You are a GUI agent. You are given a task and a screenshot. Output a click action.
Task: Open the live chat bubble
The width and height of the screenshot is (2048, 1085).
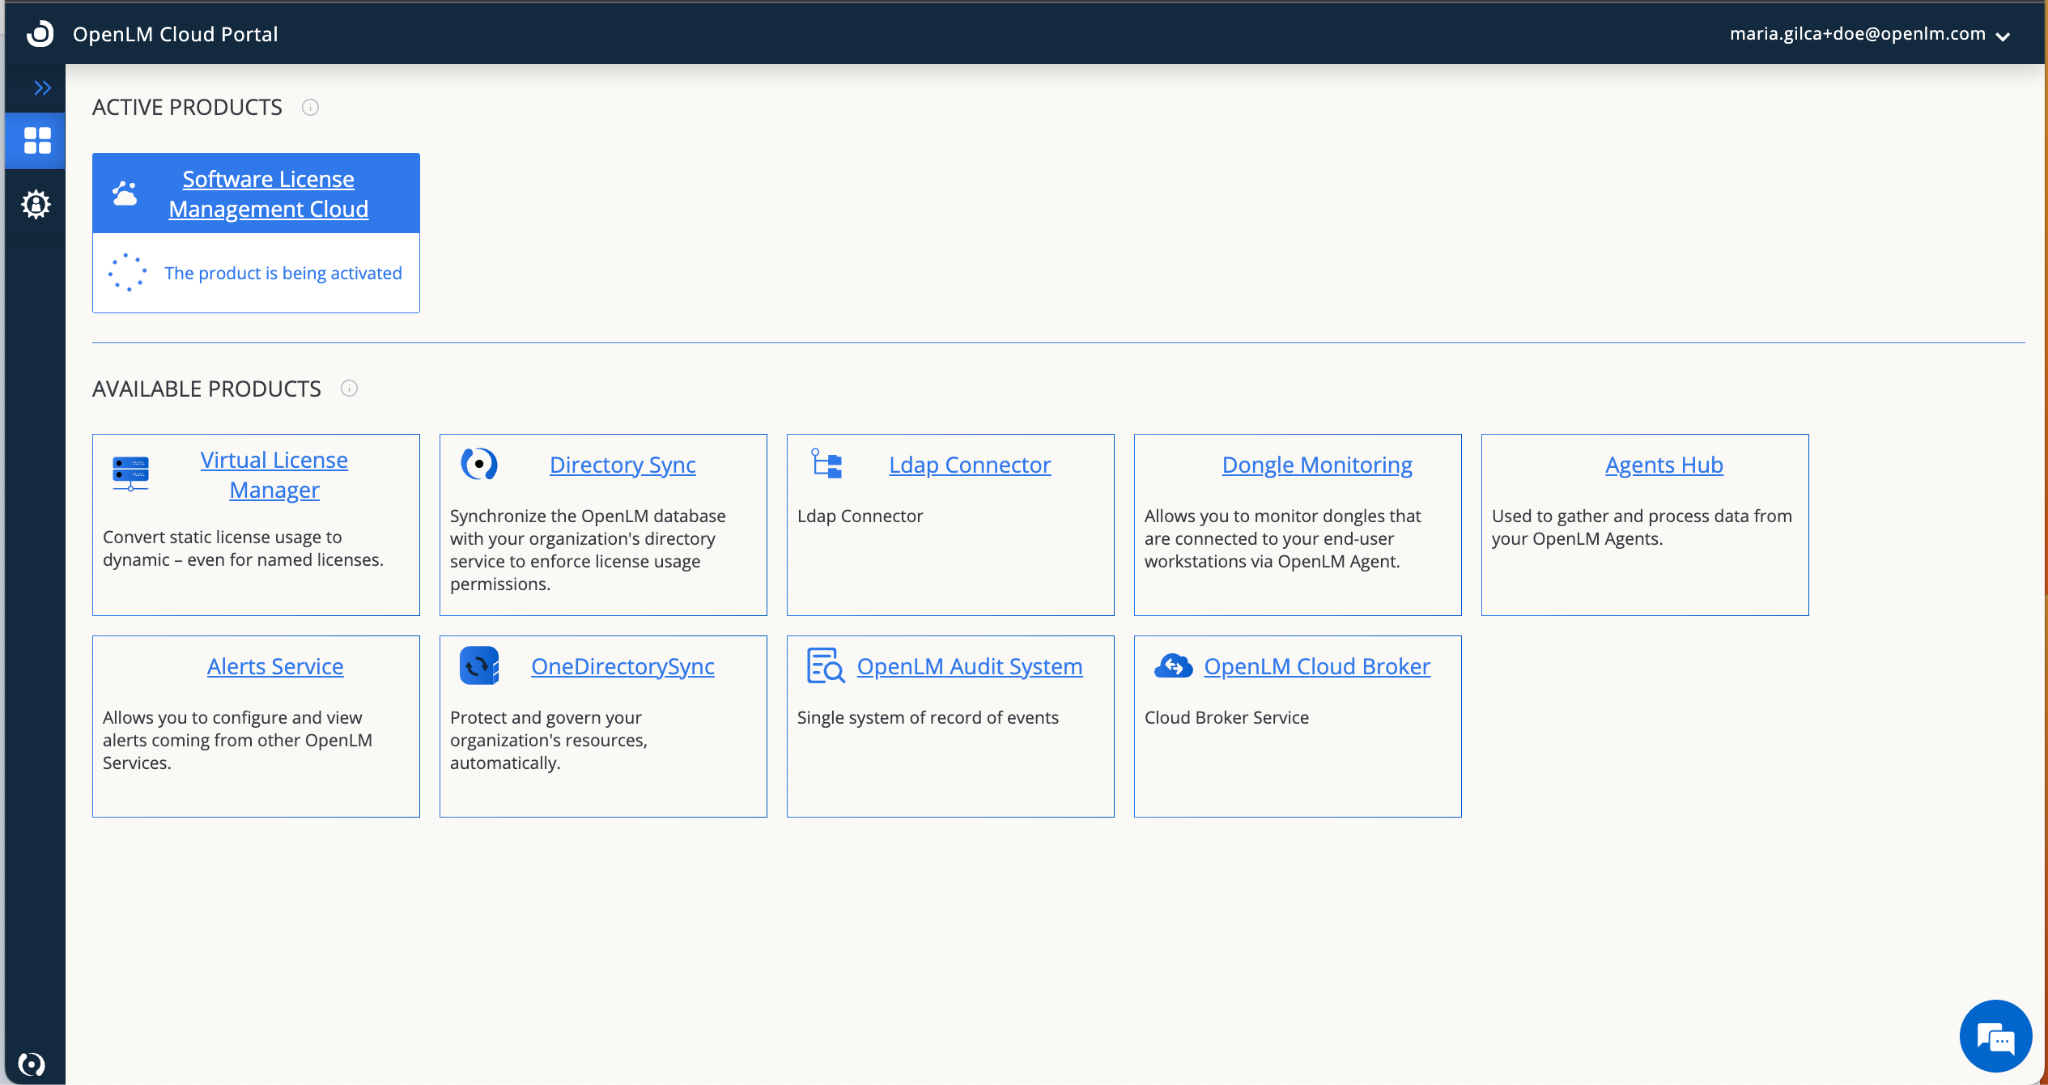point(1995,1037)
